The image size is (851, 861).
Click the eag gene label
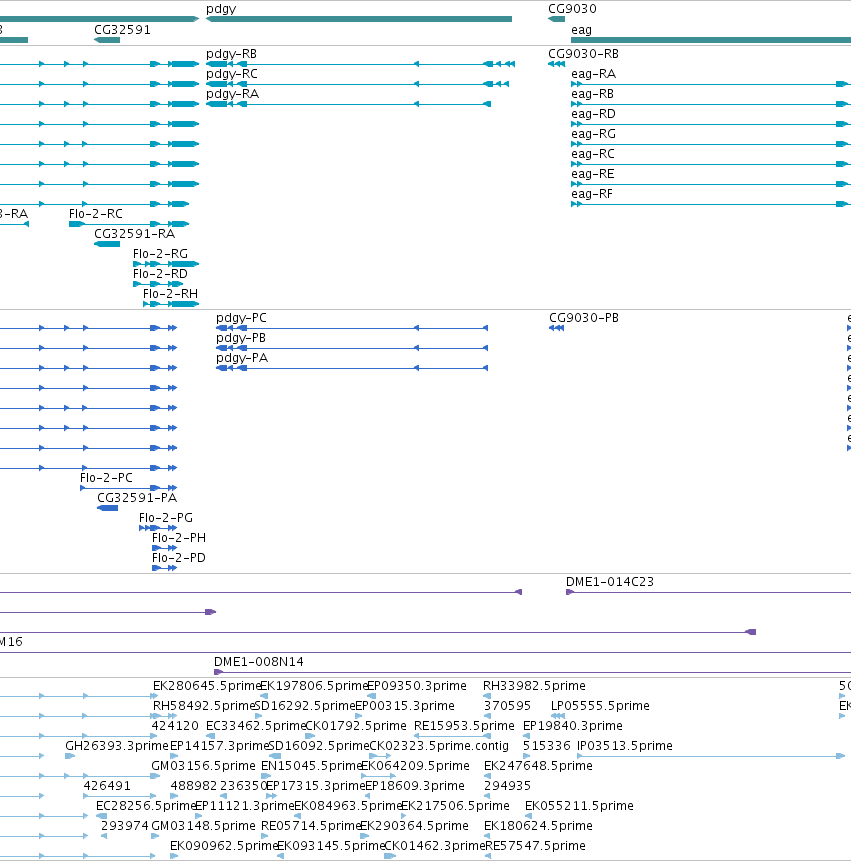581,30
